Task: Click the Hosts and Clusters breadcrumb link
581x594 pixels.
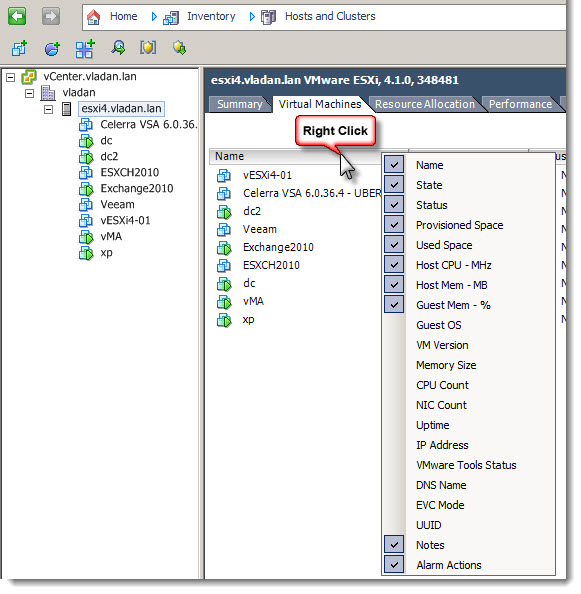Action: point(330,16)
